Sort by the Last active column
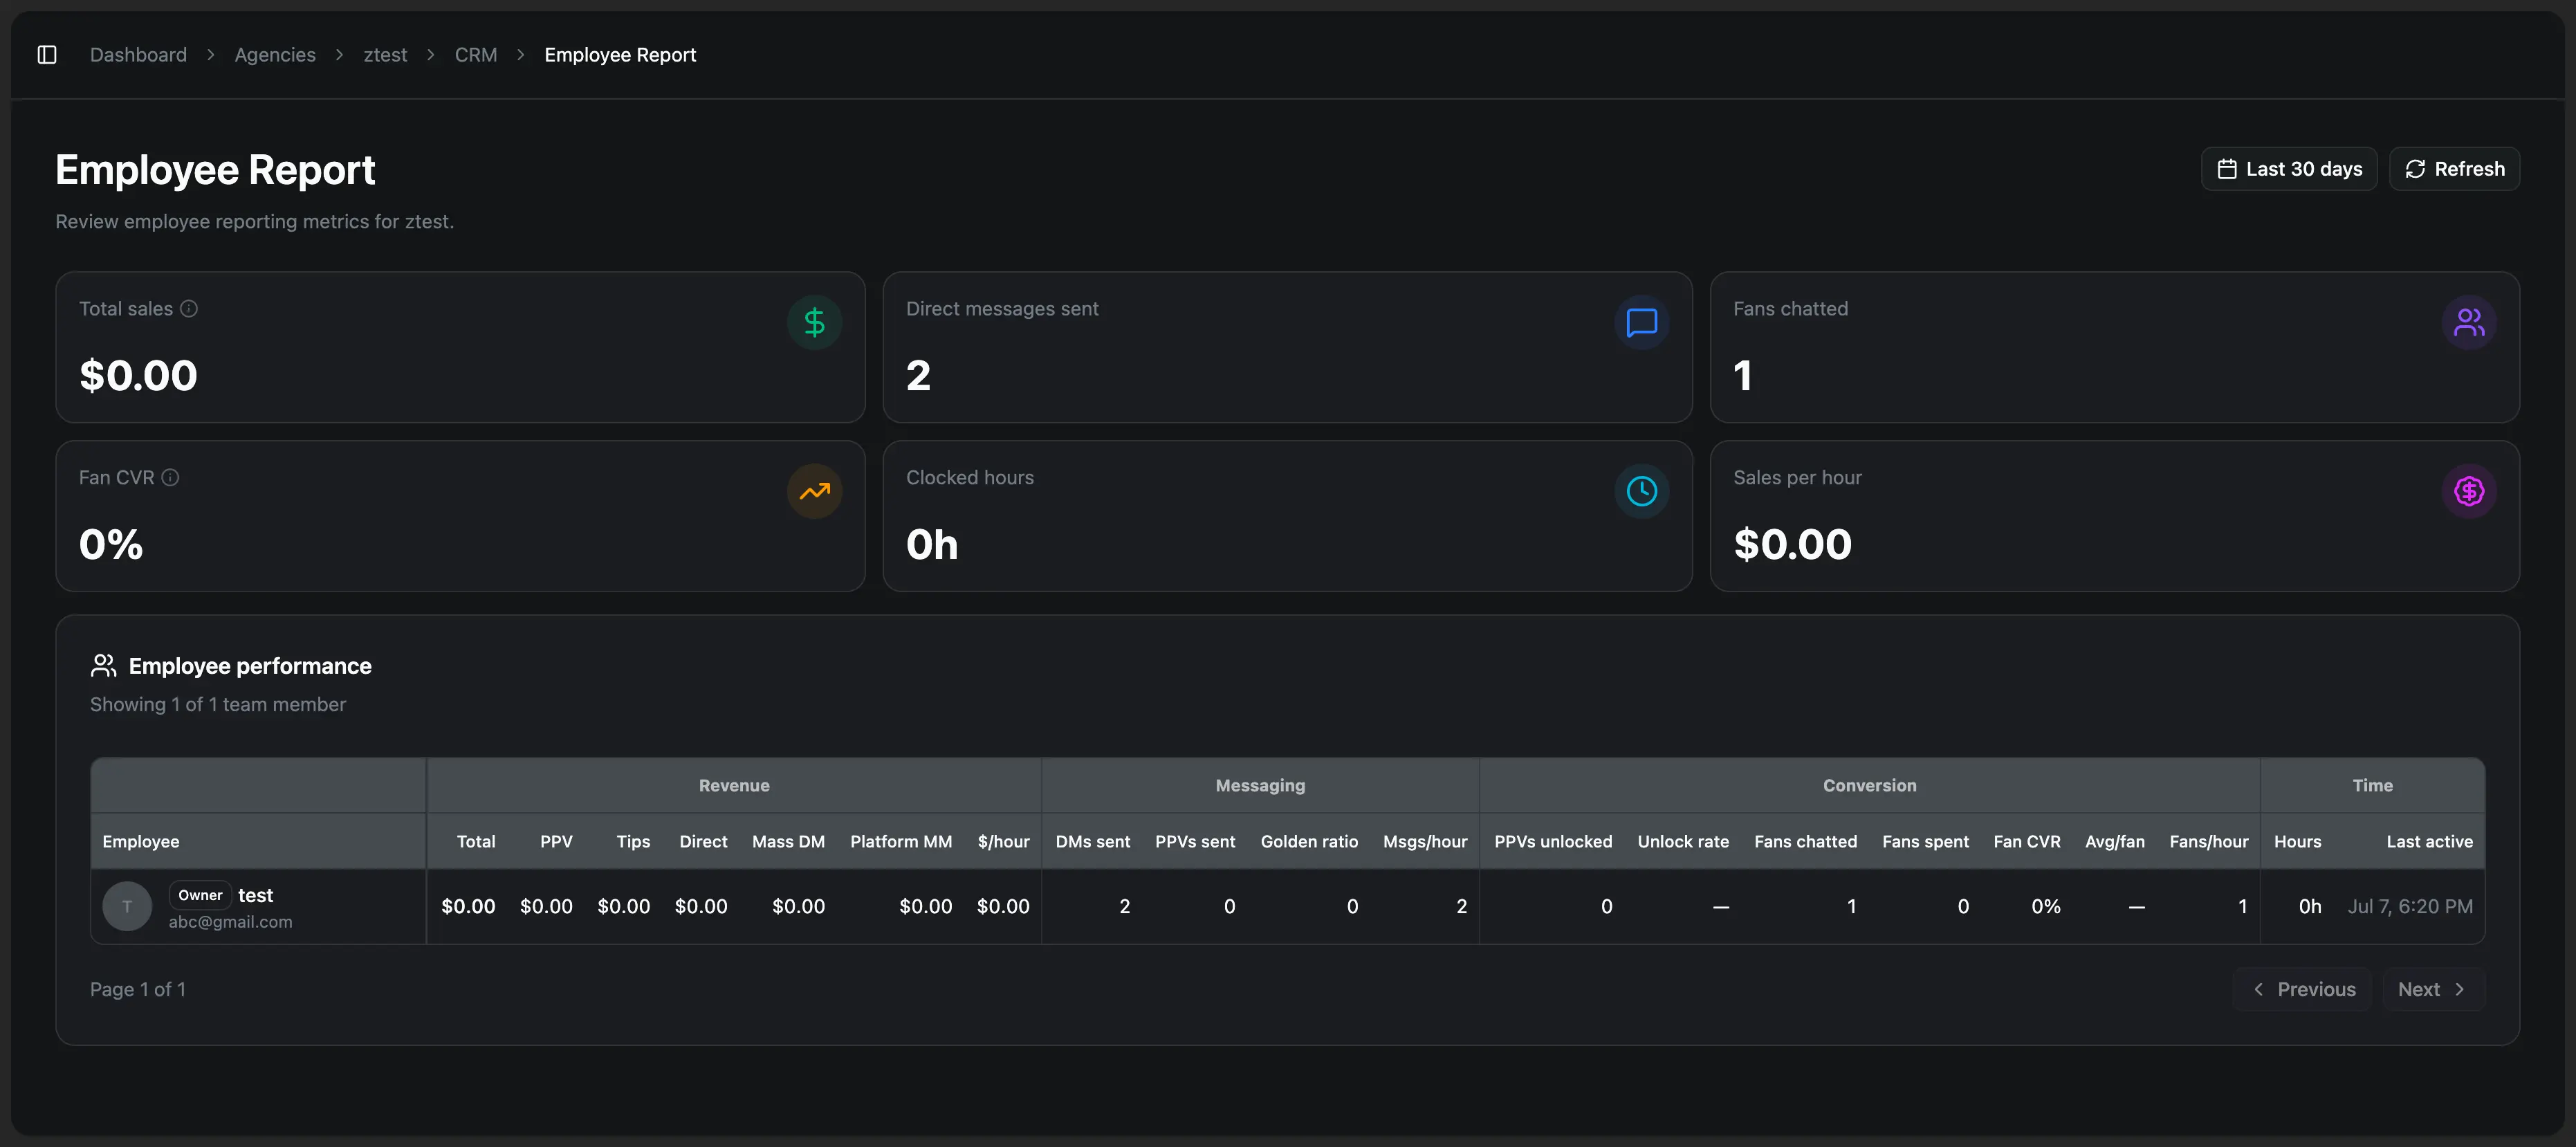The width and height of the screenshot is (2576, 1147). pos(2429,842)
